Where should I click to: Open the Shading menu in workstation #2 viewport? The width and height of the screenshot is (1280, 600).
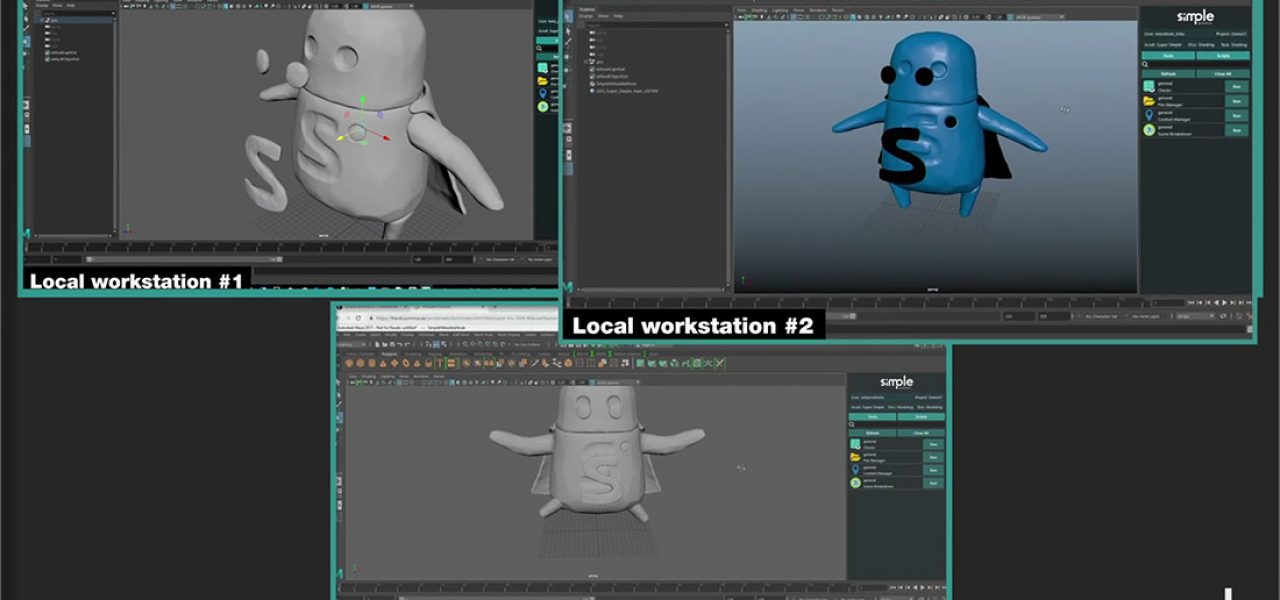click(759, 10)
